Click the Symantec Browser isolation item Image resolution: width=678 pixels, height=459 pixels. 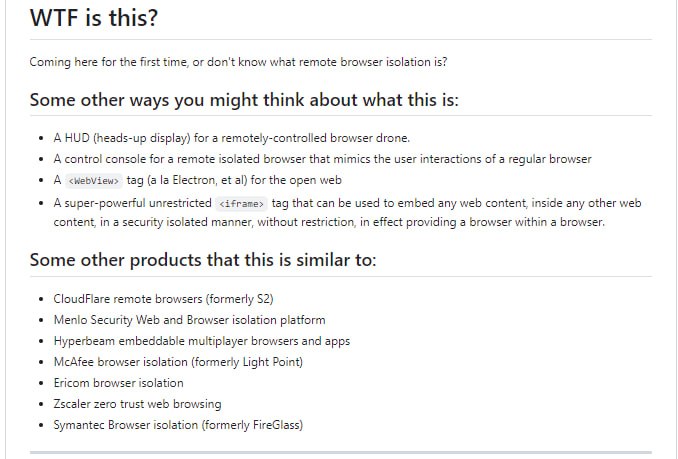[x=178, y=425]
